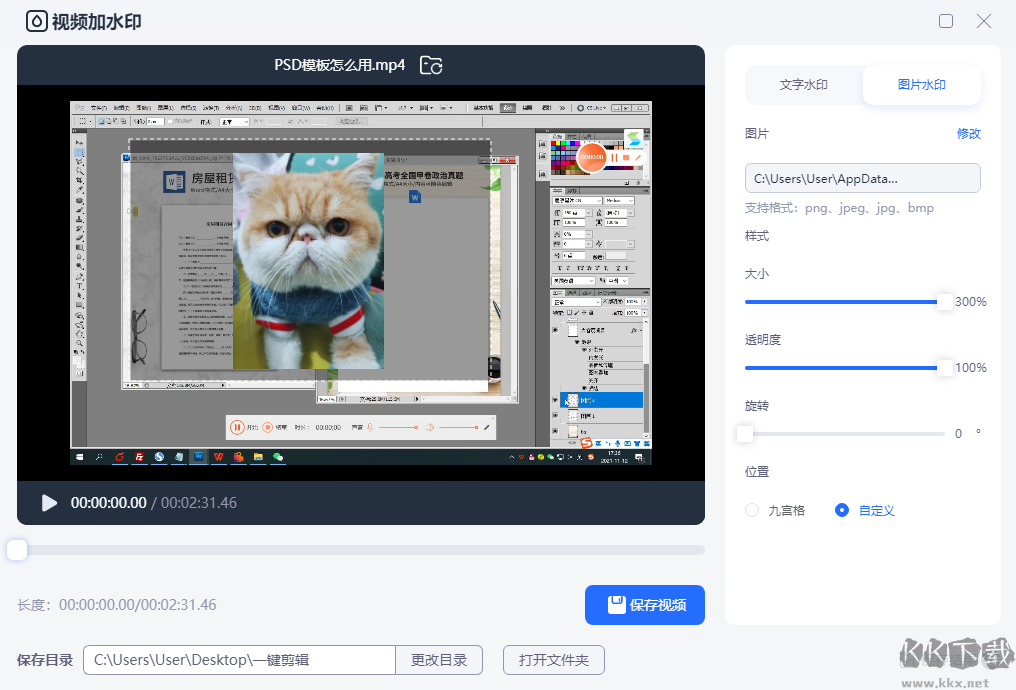Click the 修改 link to change image

point(968,134)
